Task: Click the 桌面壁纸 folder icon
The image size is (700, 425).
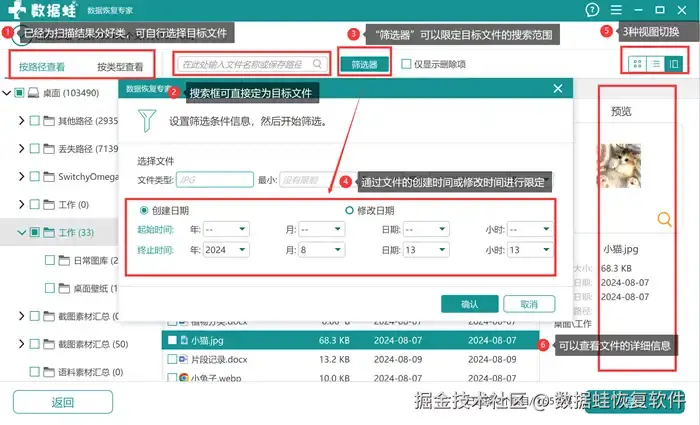Action: point(64,288)
